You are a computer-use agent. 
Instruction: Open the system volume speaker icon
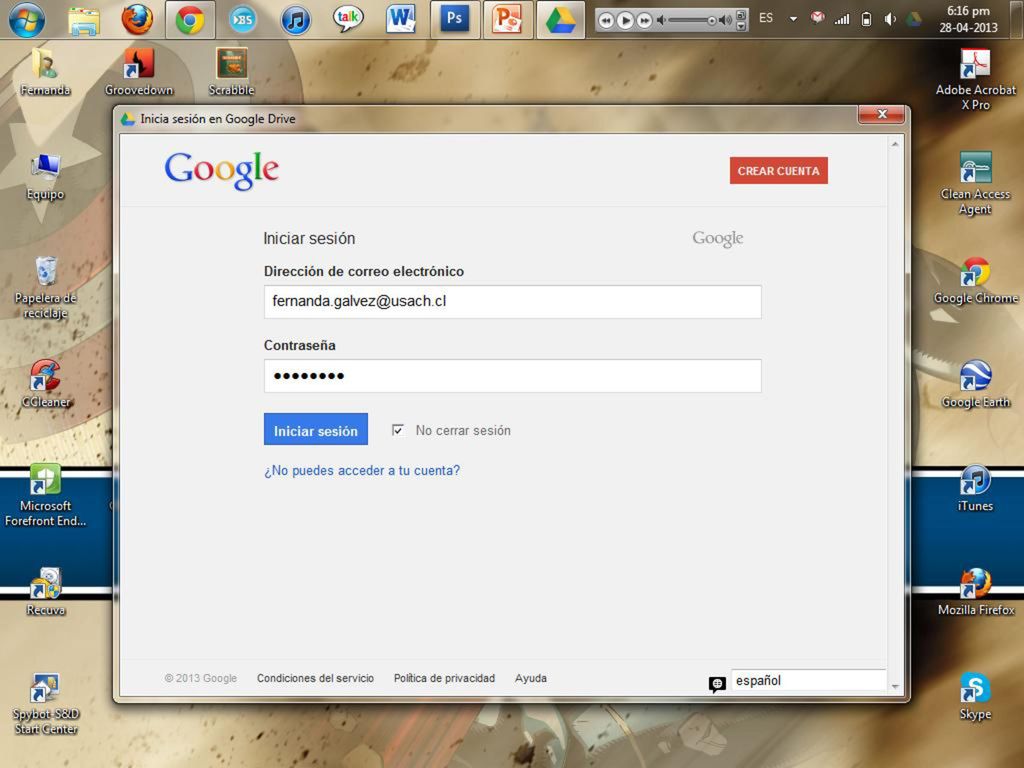(889, 19)
